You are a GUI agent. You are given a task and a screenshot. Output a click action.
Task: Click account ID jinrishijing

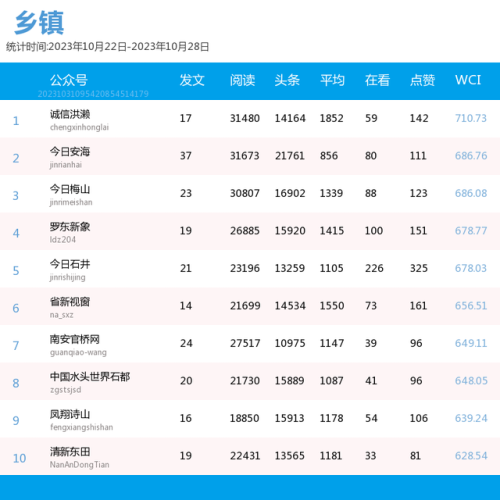click(68, 277)
